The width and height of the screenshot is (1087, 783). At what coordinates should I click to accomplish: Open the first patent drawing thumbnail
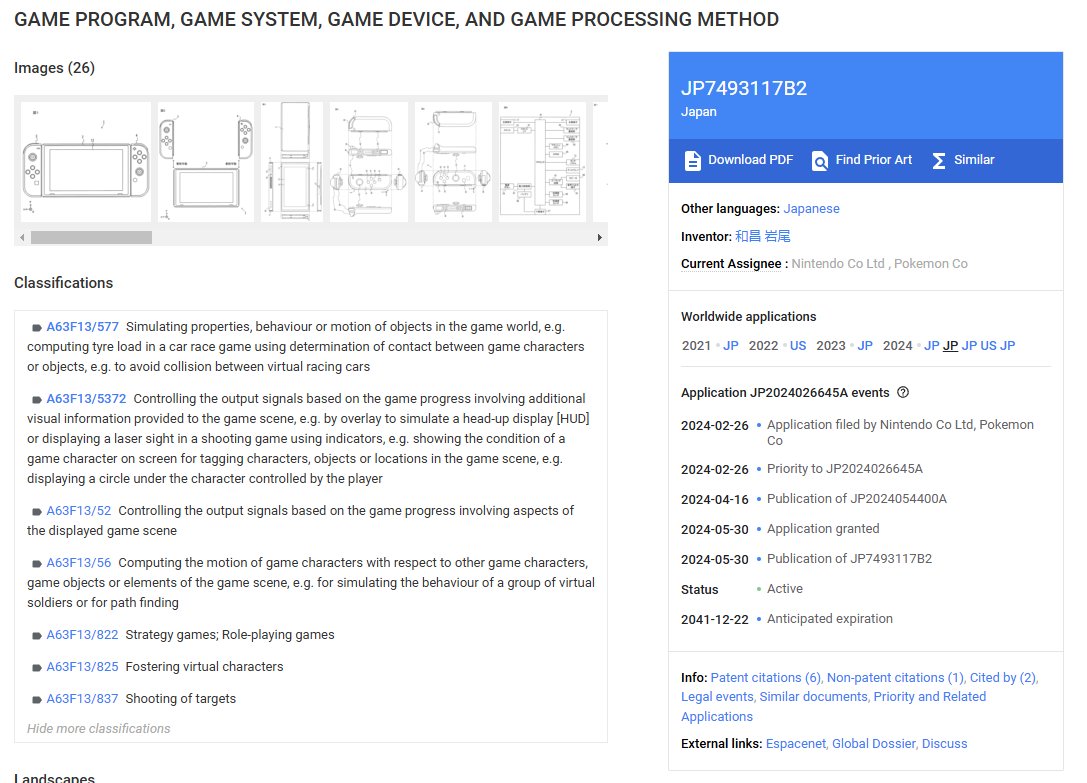click(x=86, y=162)
